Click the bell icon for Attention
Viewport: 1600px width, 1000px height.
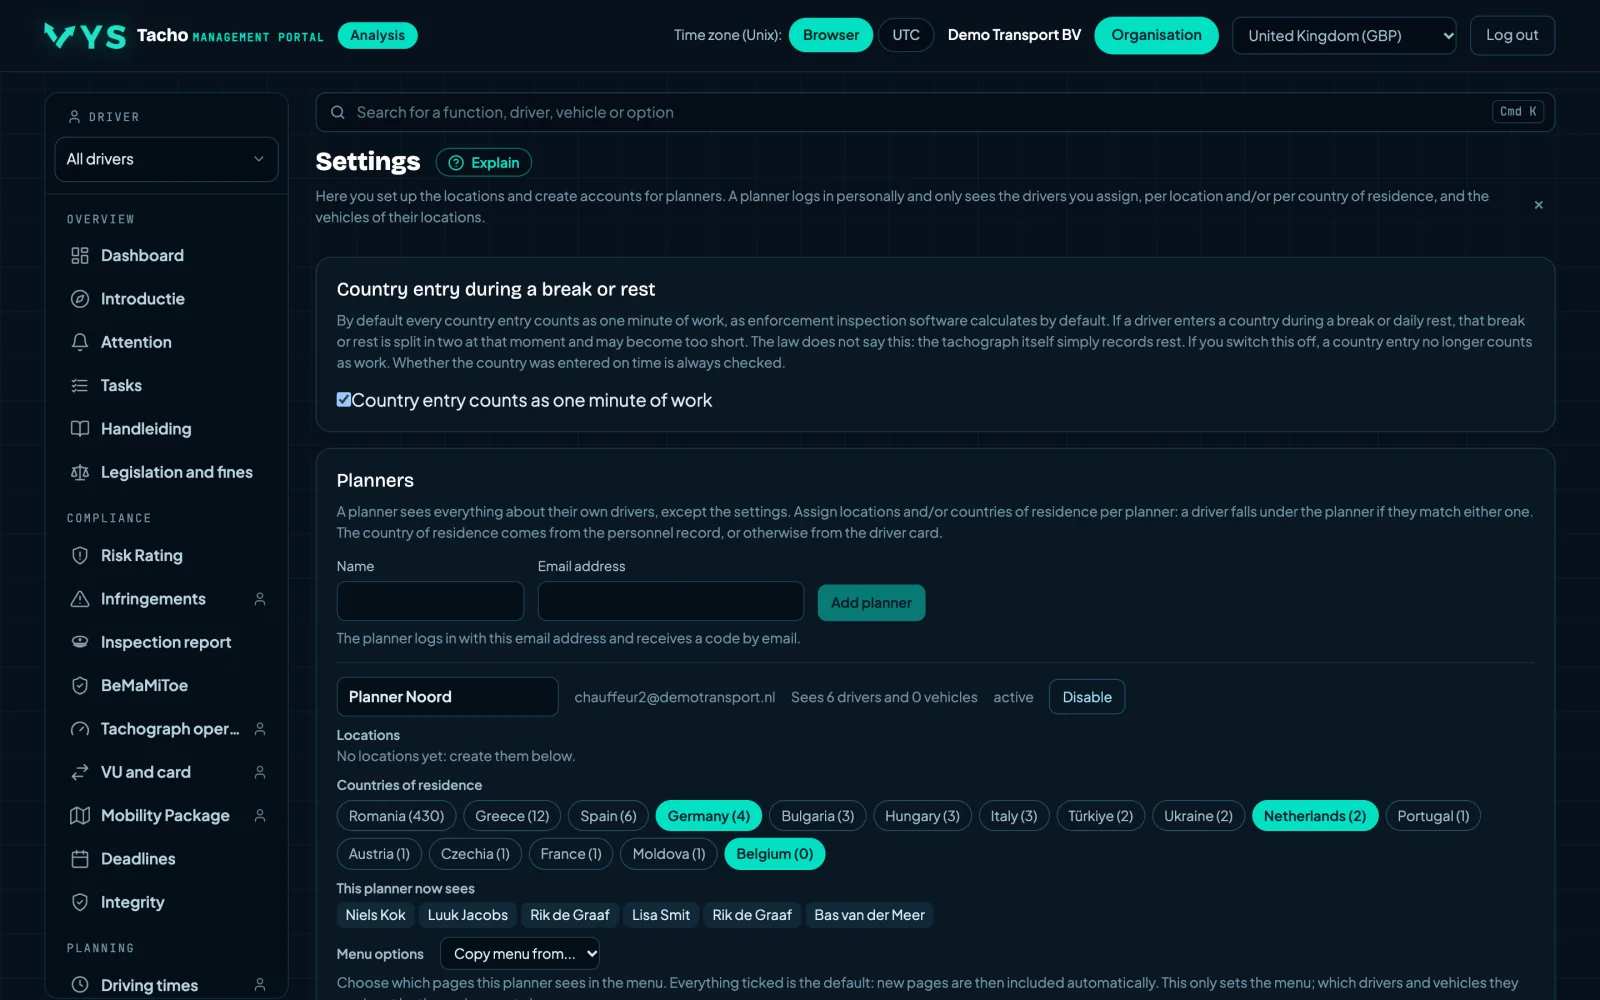pyautogui.click(x=80, y=342)
